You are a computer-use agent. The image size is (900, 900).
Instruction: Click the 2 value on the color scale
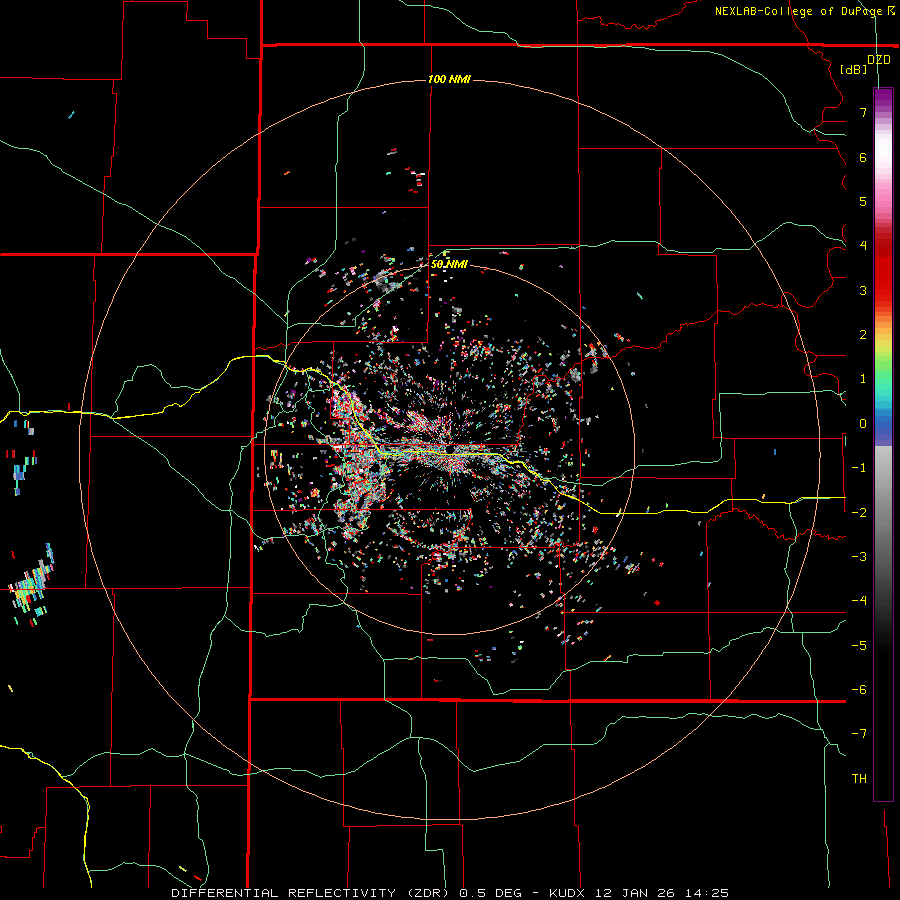click(x=863, y=335)
